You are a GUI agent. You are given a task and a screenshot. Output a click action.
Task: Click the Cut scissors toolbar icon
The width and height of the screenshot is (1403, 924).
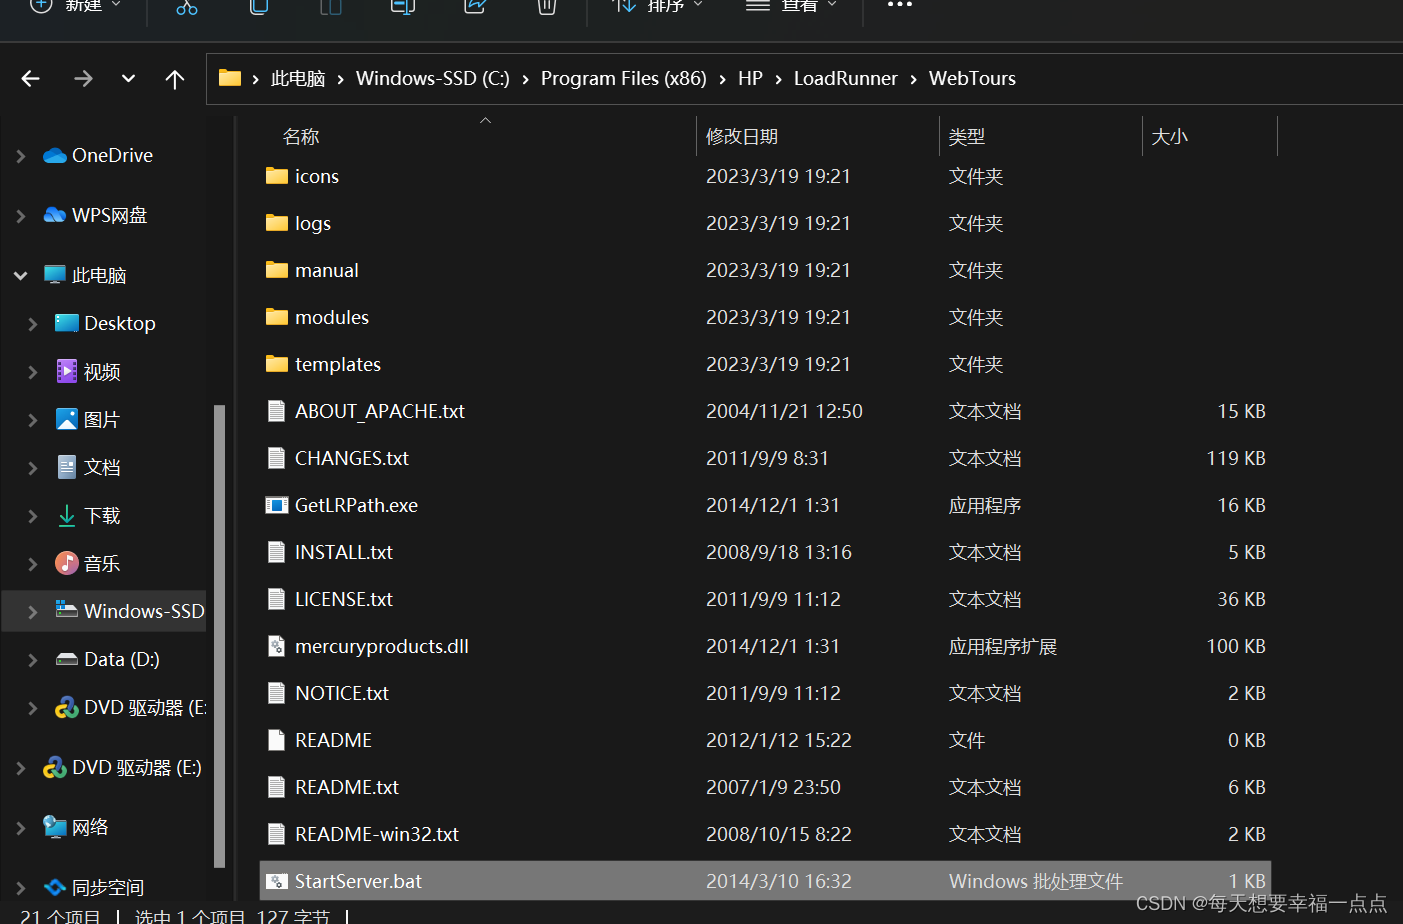click(x=187, y=6)
